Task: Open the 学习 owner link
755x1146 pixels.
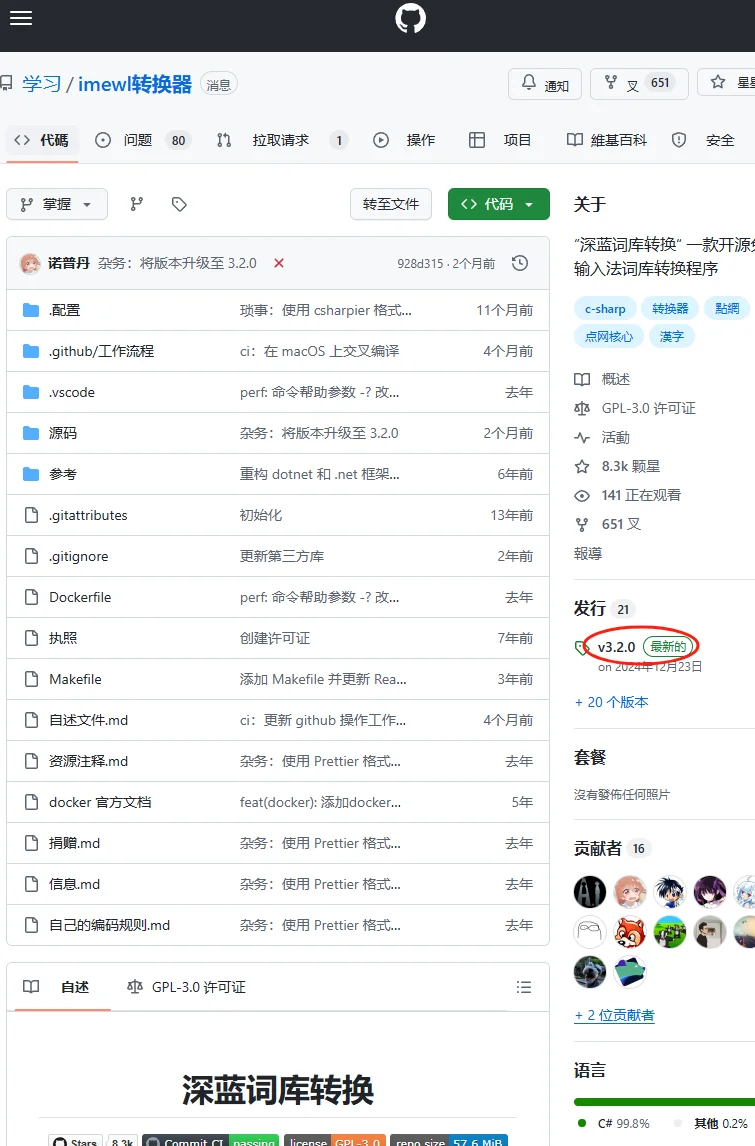Action: (42, 84)
